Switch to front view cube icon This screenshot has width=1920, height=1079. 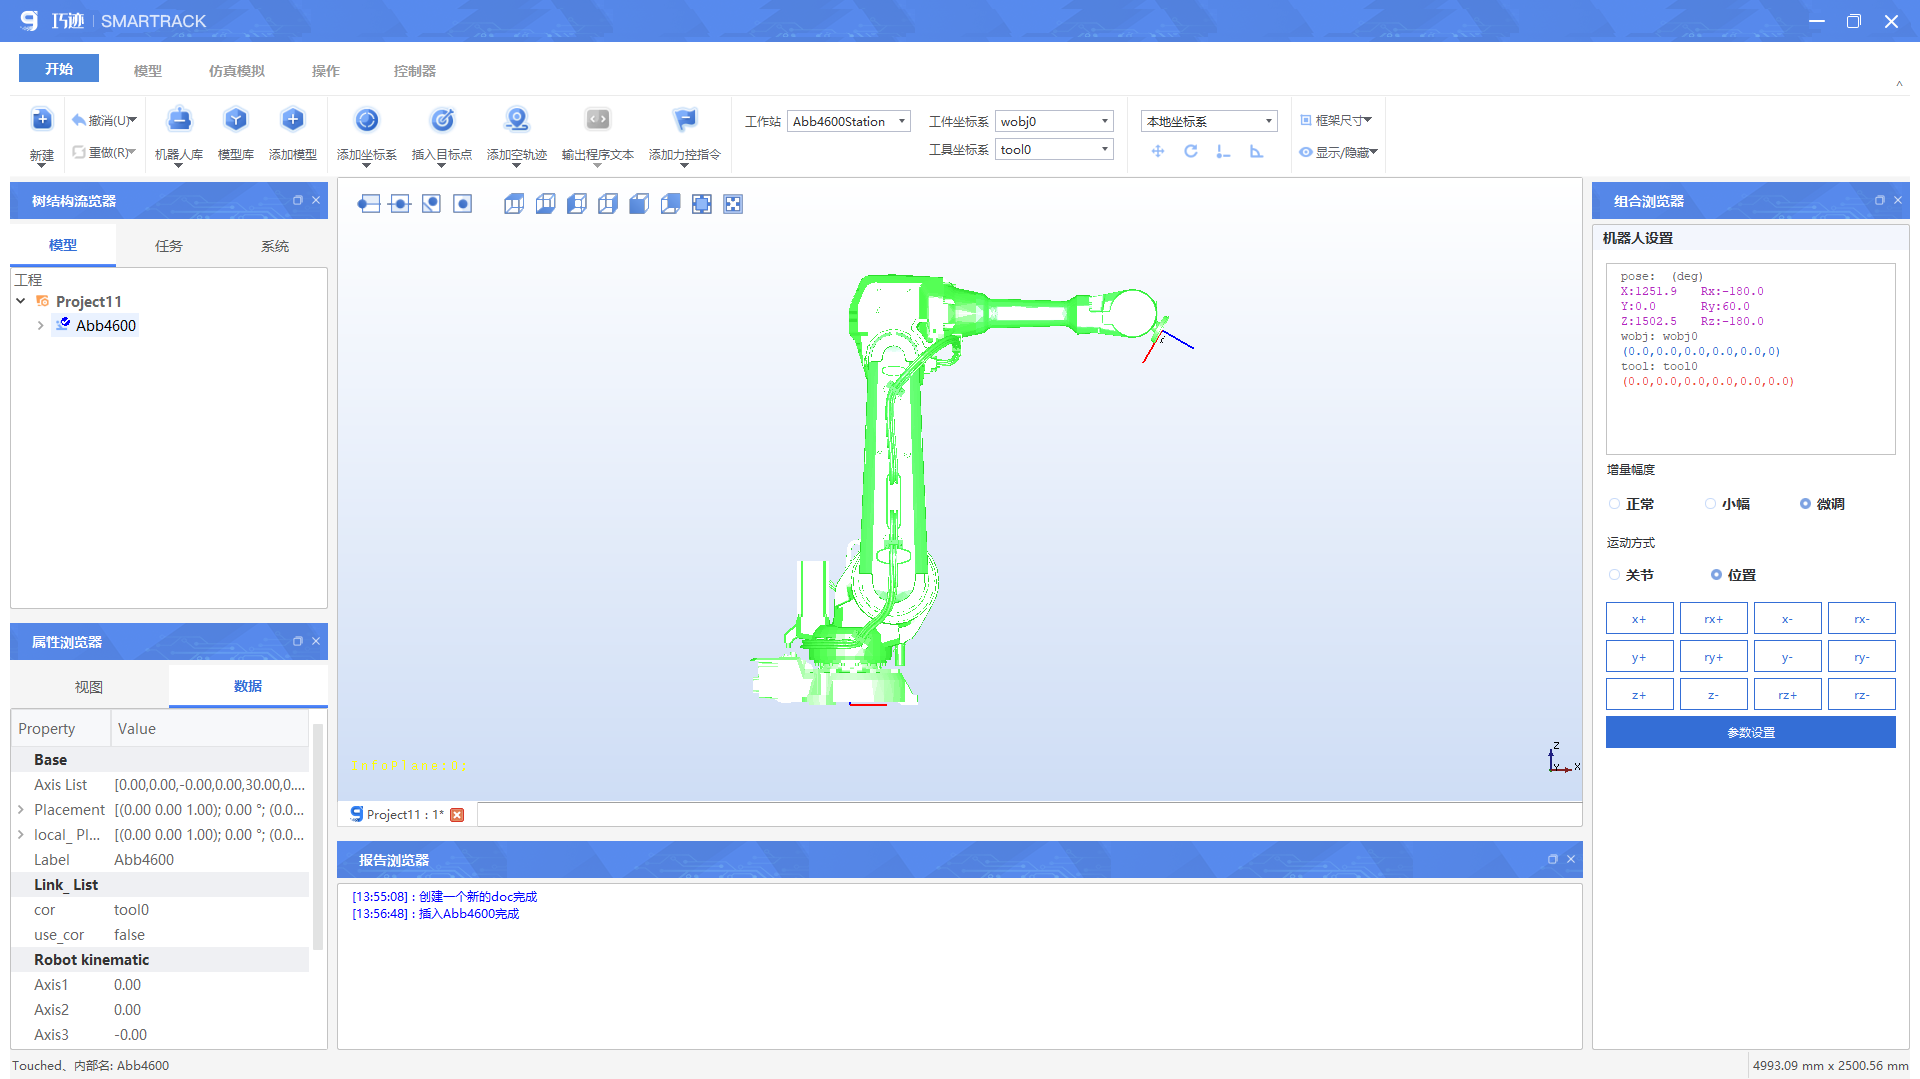(x=639, y=204)
